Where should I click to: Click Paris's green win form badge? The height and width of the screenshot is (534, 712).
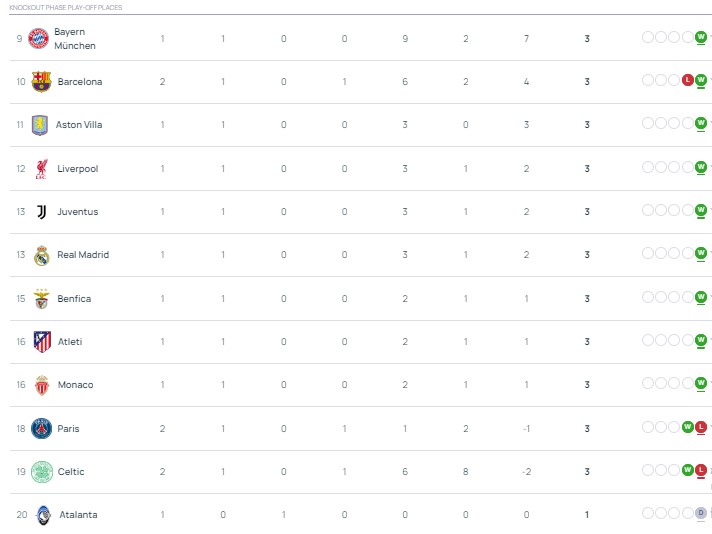[x=688, y=427]
